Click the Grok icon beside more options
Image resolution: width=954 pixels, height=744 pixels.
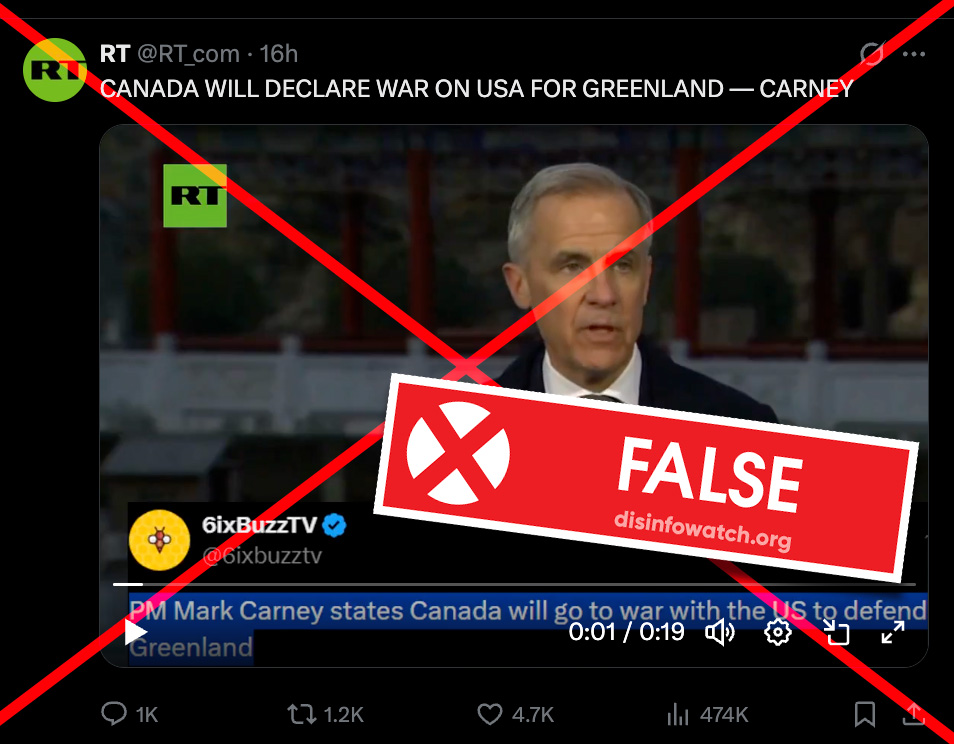pos(871,54)
